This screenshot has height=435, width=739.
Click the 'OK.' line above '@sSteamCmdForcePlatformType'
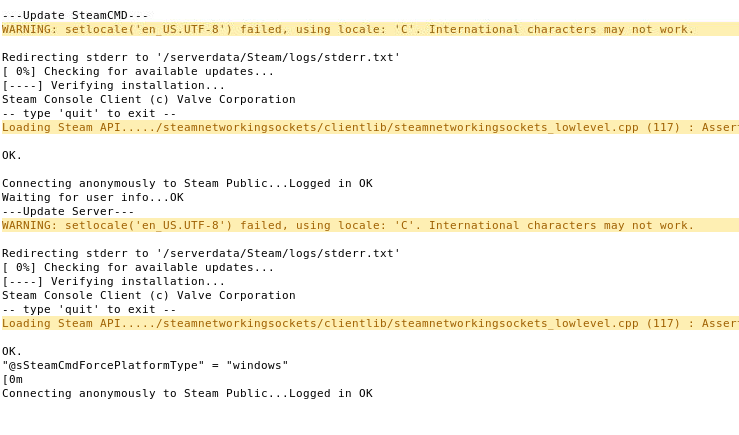12,351
